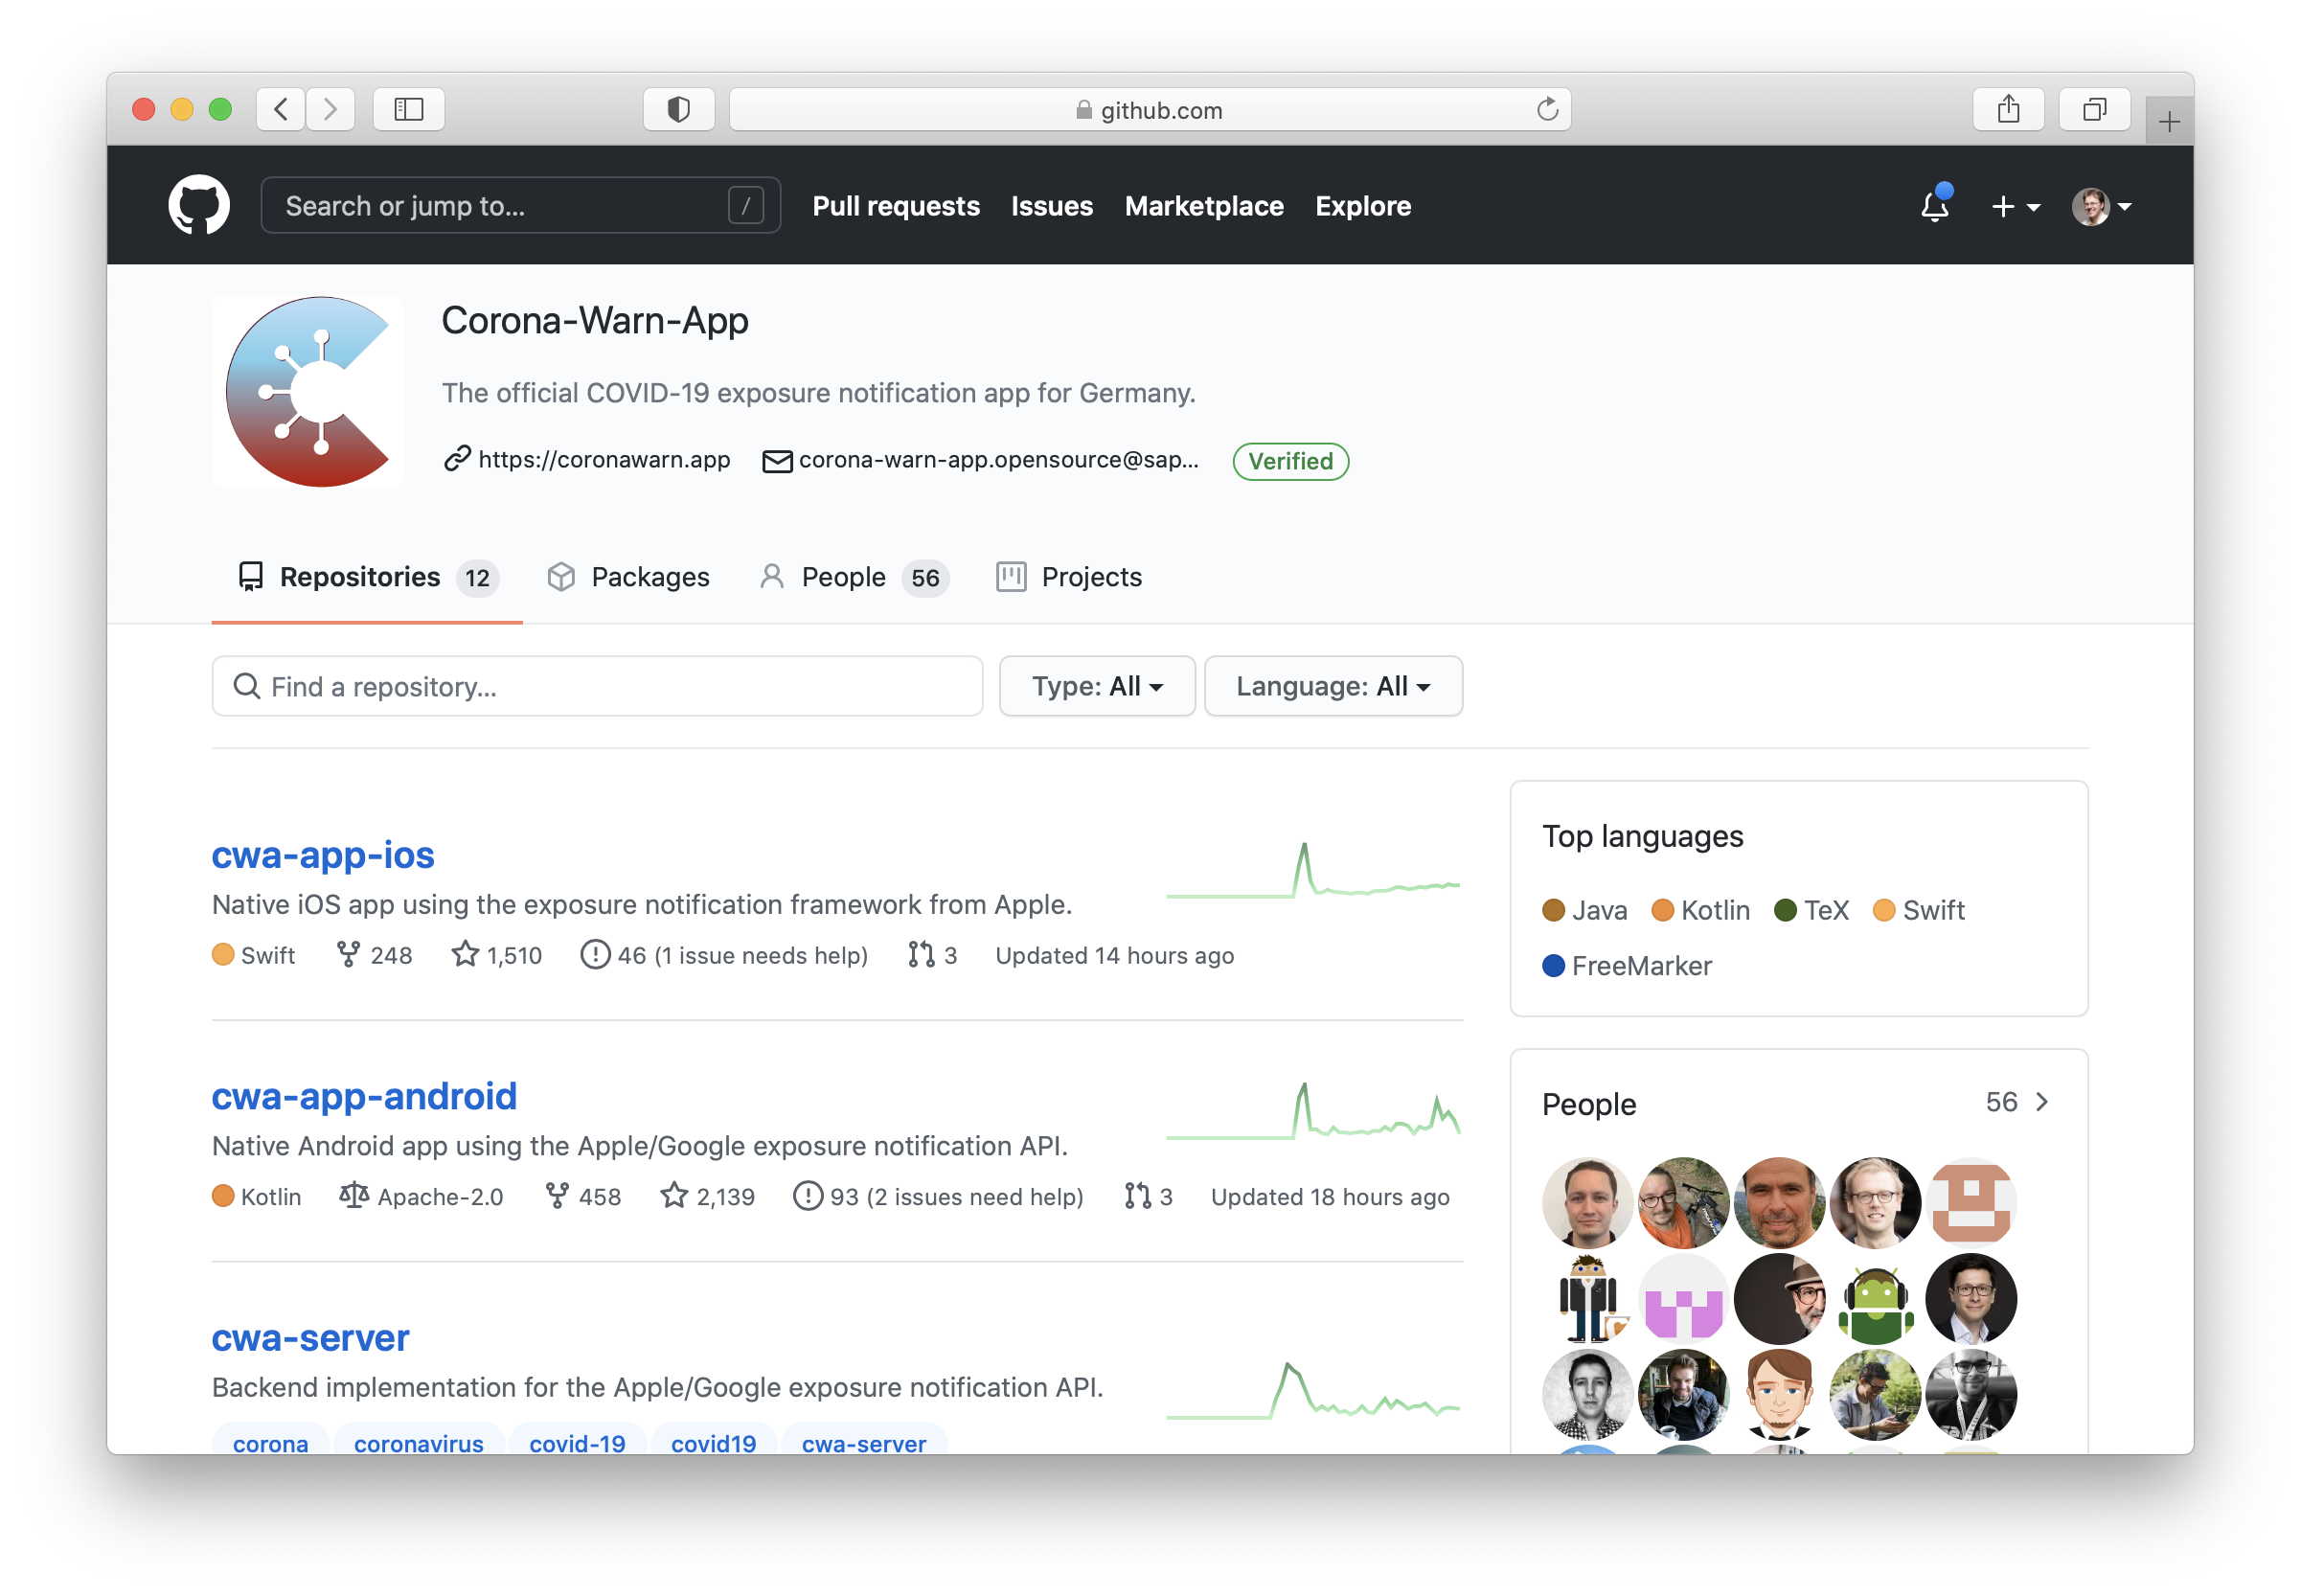This screenshot has width=2301, height=1596.
Task: Open cwa-server activity graph
Action: point(1313,1389)
